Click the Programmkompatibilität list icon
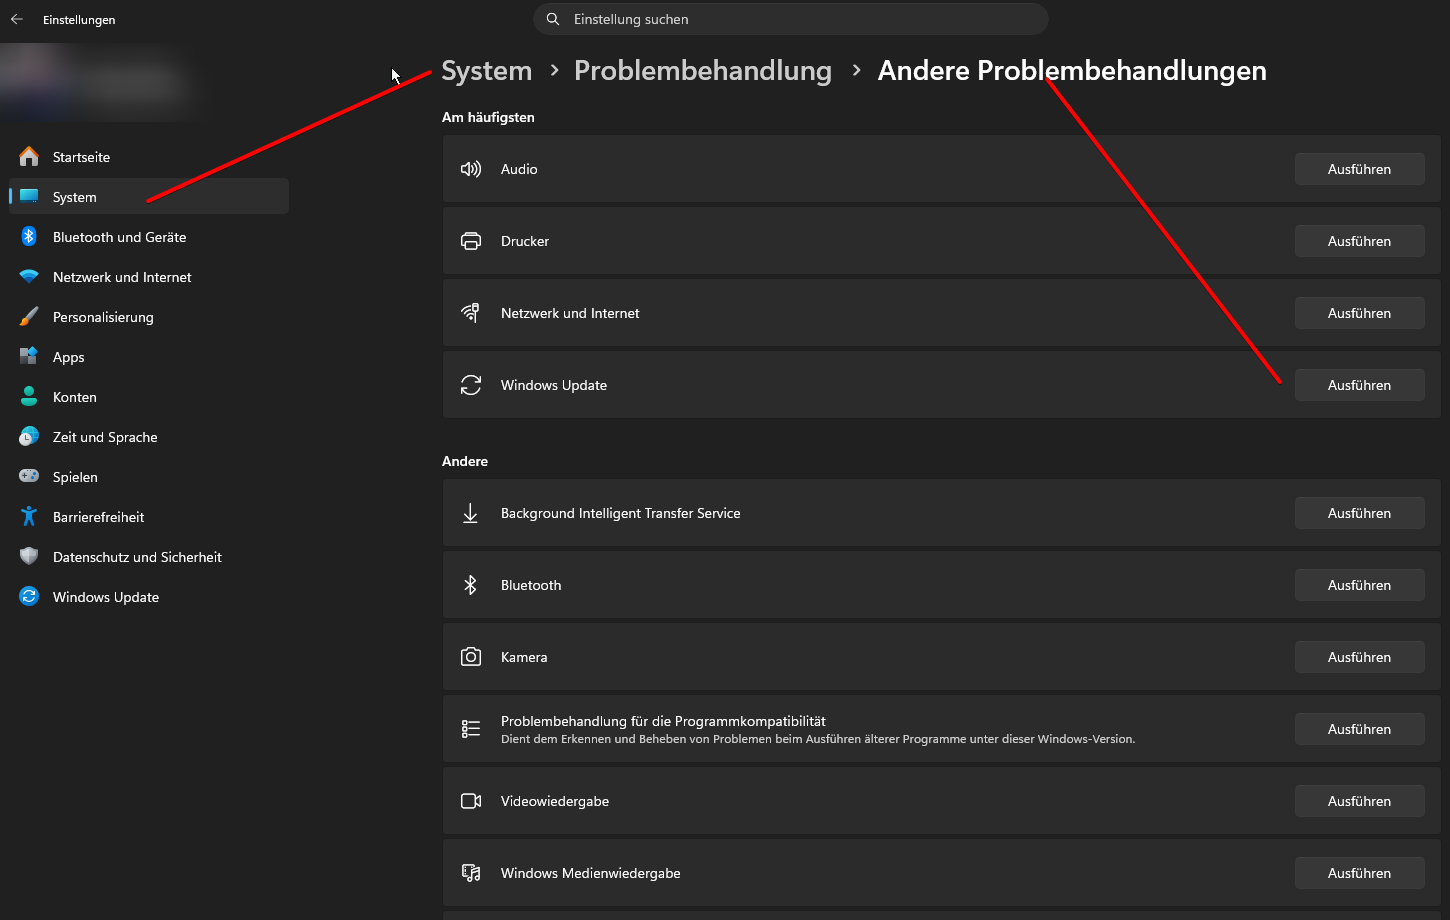Viewport: 1450px width, 920px height. [470, 729]
